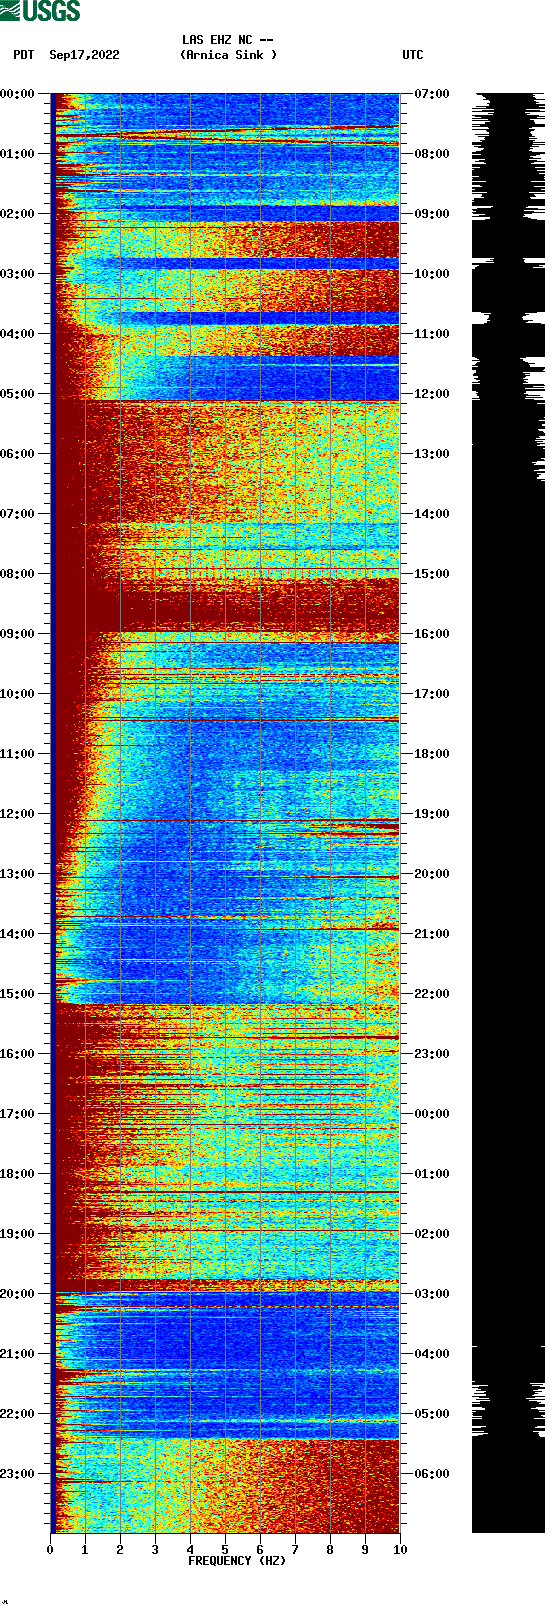
Task: Click frequency axis tick '0'
Action: pyautogui.click(x=50, y=1550)
